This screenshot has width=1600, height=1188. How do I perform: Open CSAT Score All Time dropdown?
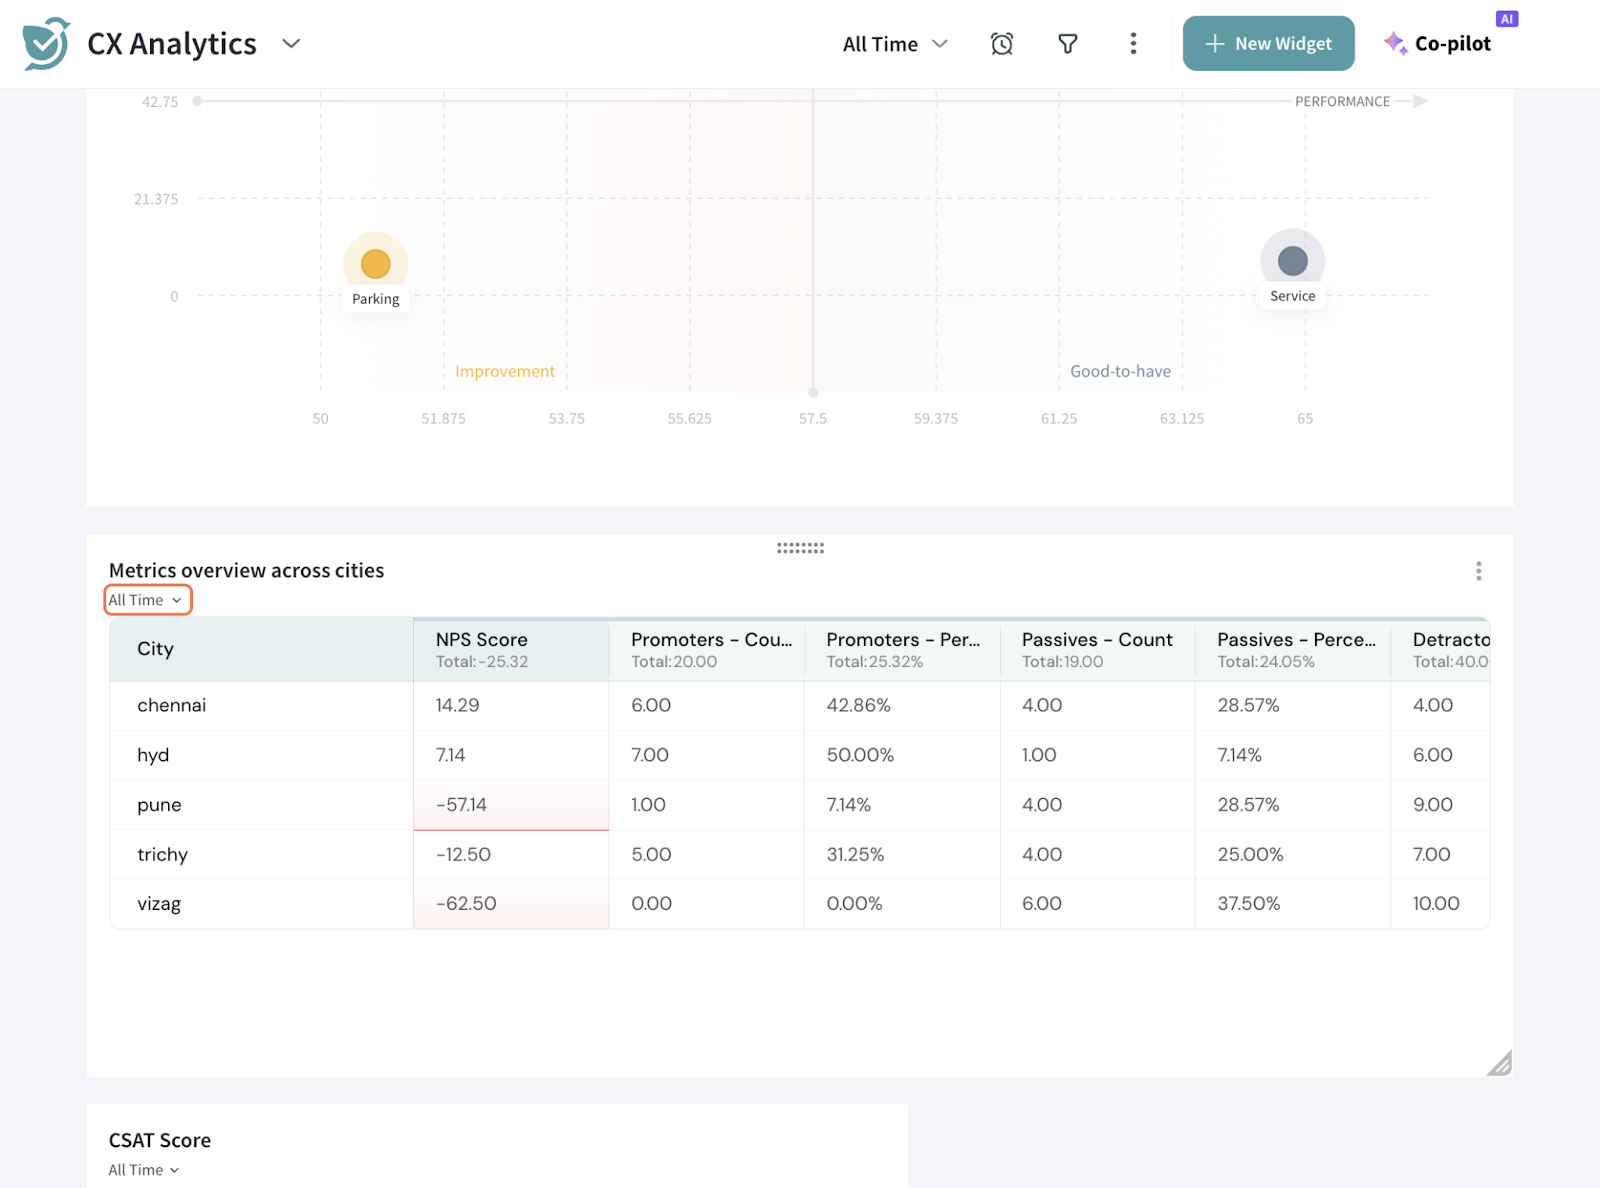pyautogui.click(x=144, y=1170)
